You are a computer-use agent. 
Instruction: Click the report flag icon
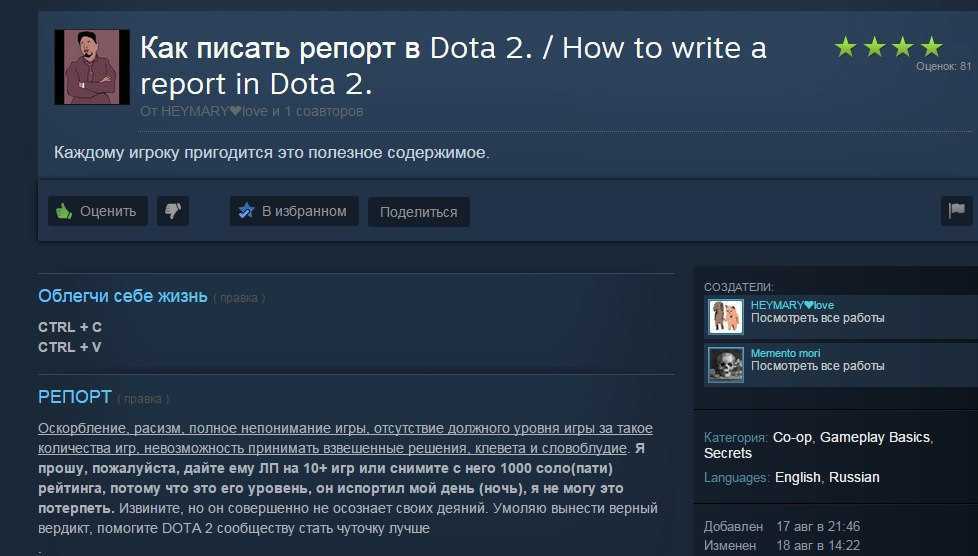pos(956,211)
